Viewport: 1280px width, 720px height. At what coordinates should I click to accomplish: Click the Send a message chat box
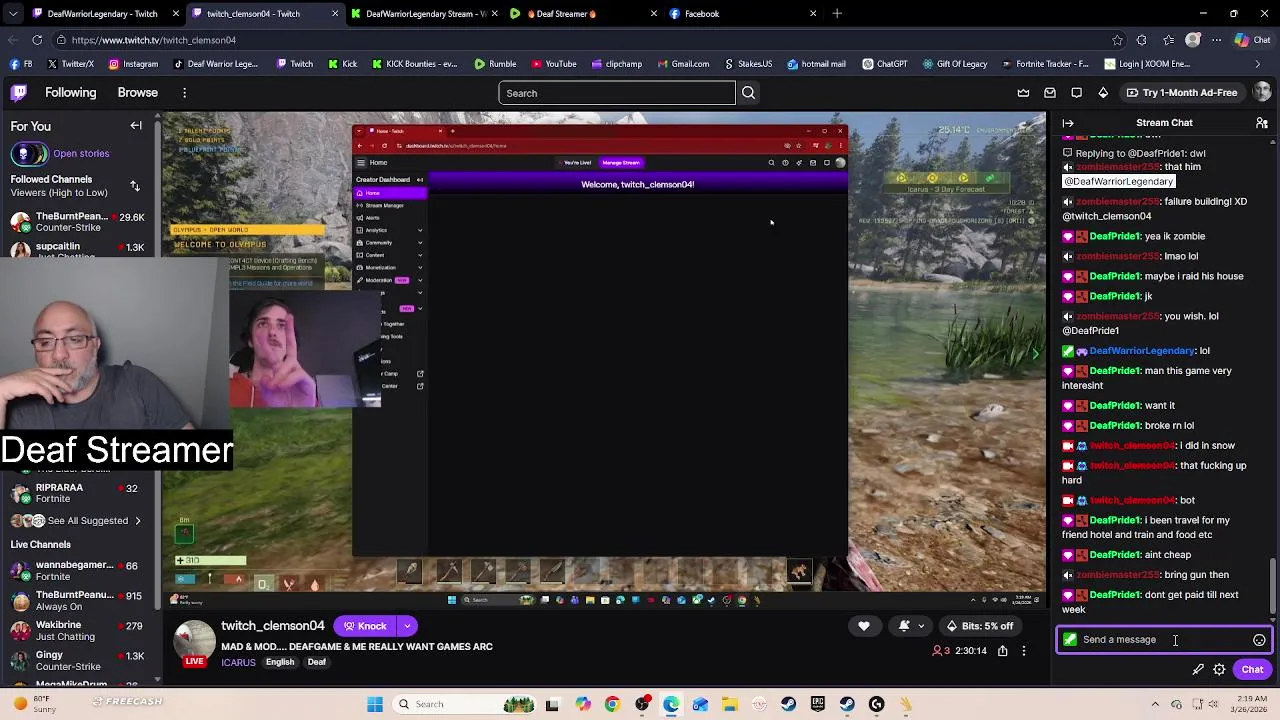[1164, 640]
